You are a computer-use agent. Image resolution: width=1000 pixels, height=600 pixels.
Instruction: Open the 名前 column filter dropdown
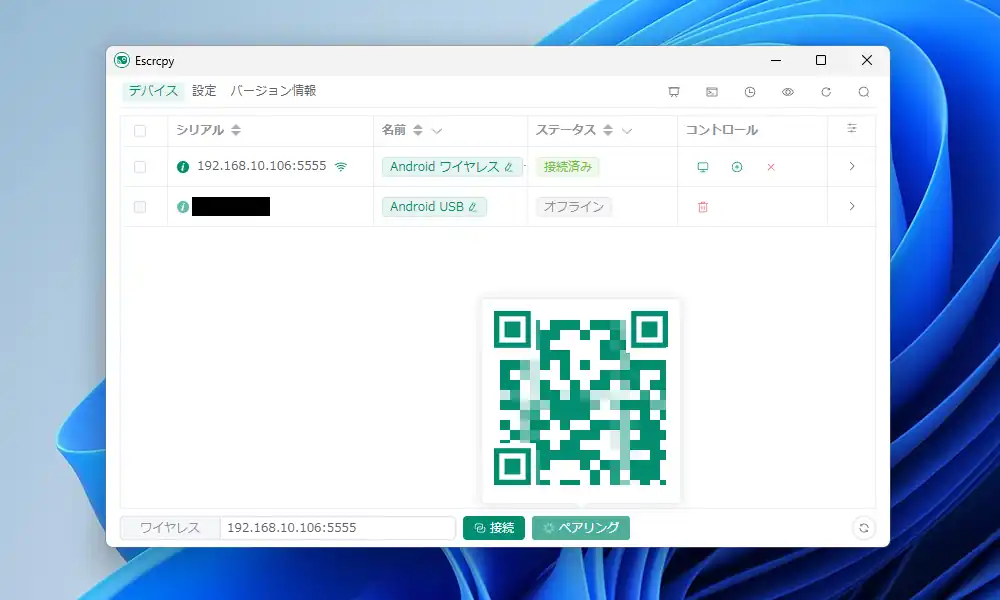point(437,130)
